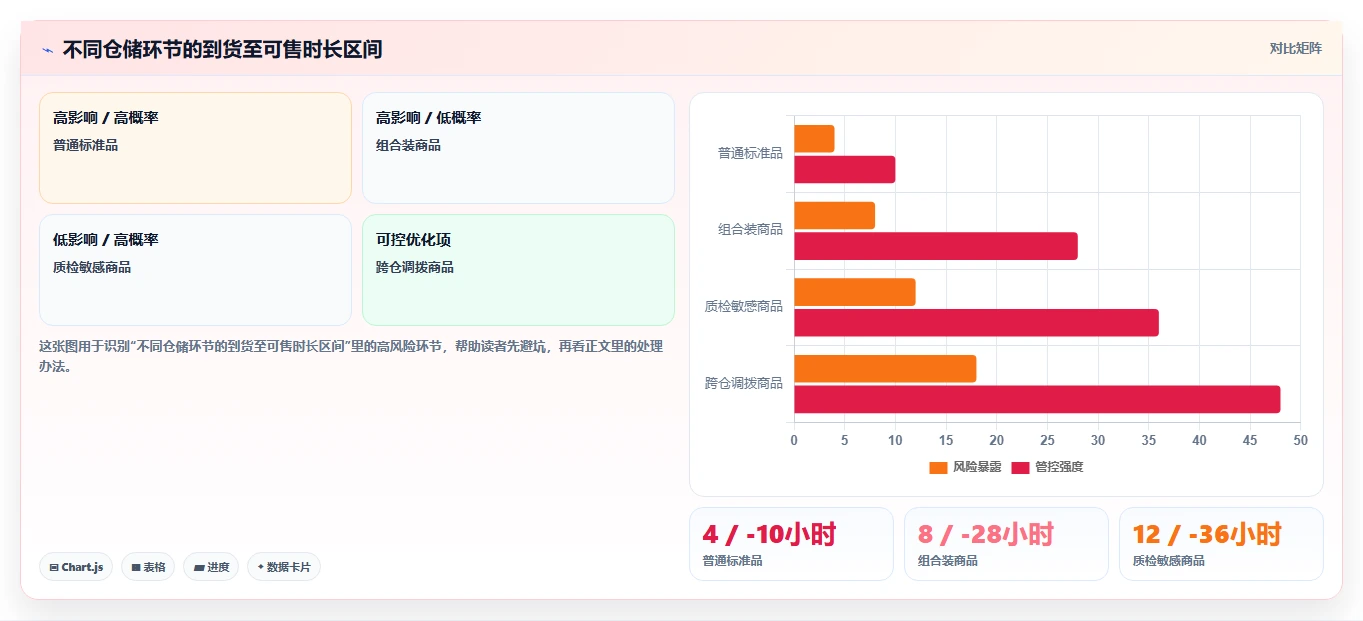
Task: Click orange 风险暴露 legend swatch
Action: (938, 468)
